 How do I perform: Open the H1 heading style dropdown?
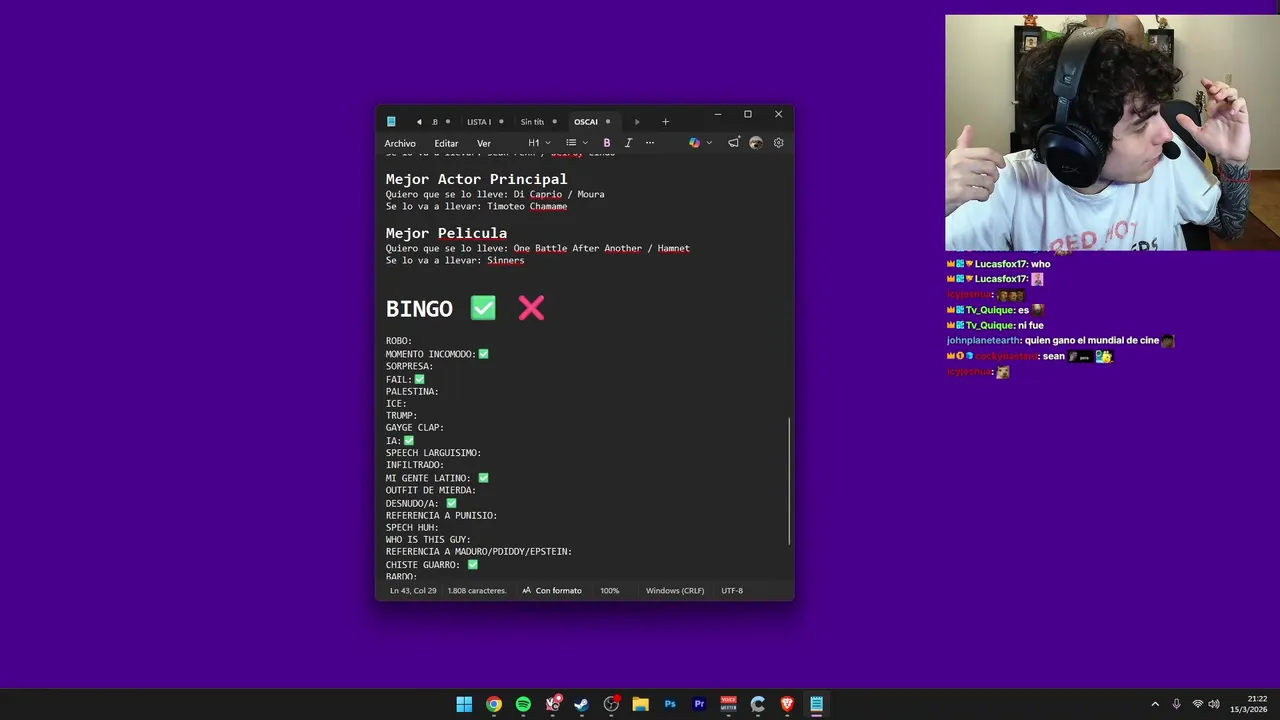(x=539, y=143)
